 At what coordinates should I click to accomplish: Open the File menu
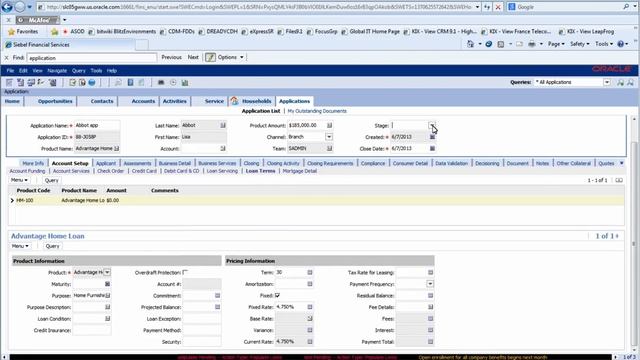[x=10, y=71]
